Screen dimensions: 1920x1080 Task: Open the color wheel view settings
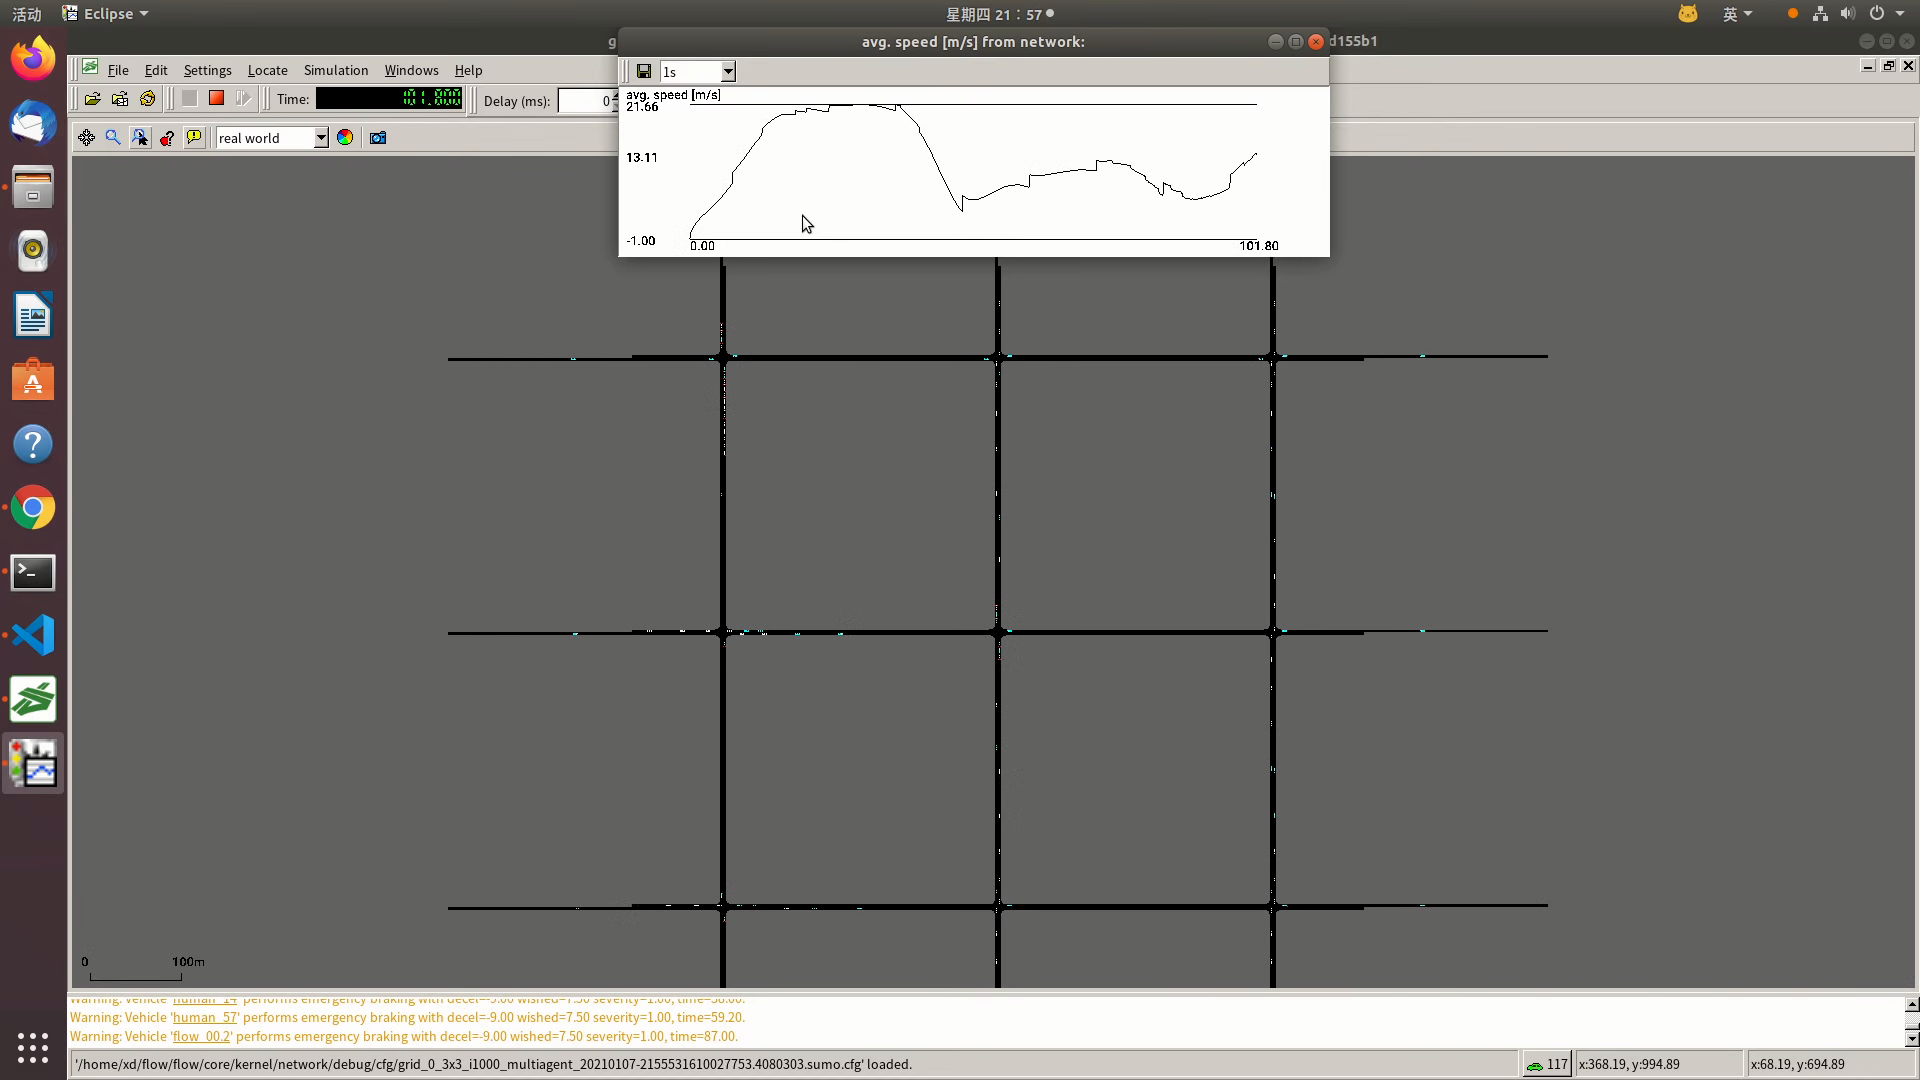click(x=345, y=138)
